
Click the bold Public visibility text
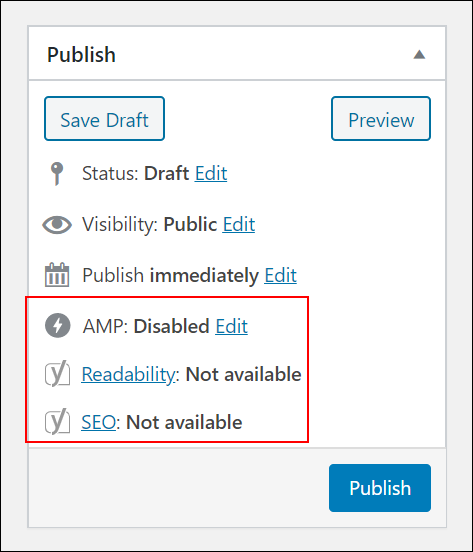pyautogui.click(x=190, y=224)
